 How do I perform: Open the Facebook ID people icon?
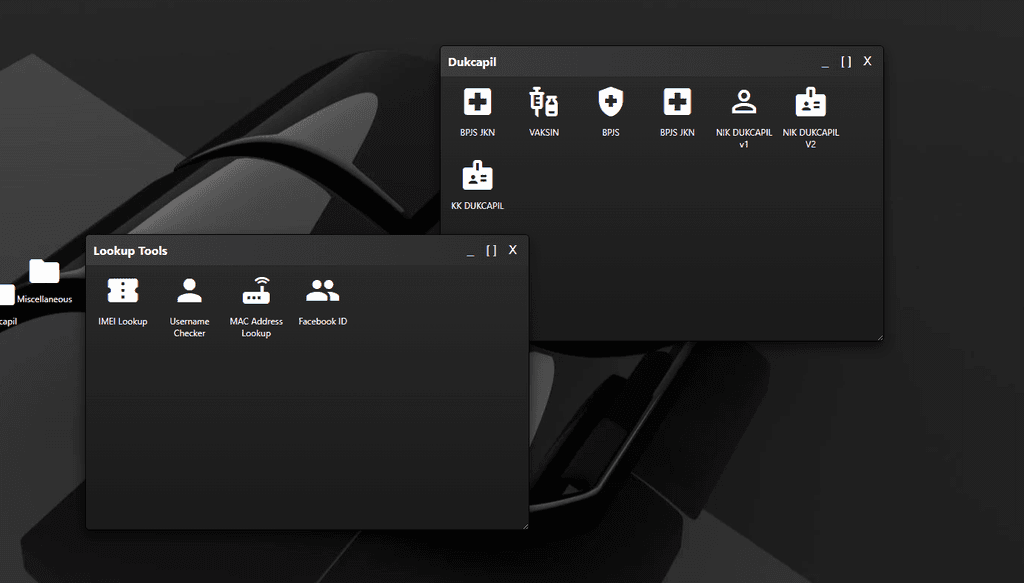point(323,291)
